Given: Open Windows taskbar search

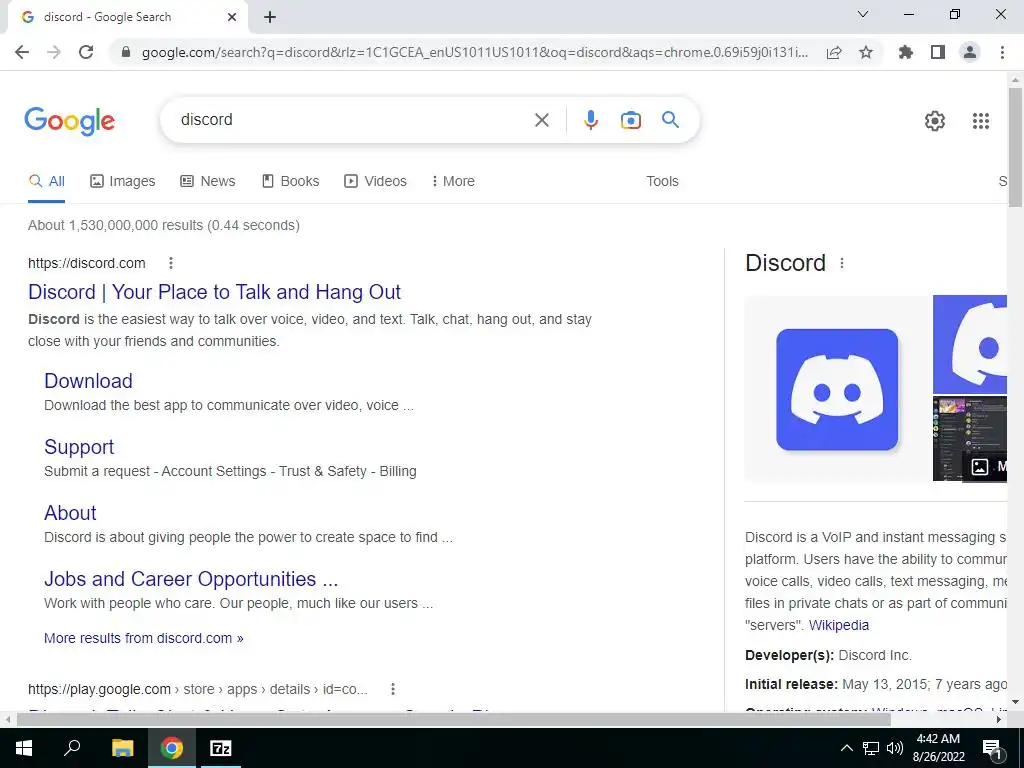Looking at the screenshot, I should [72, 748].
